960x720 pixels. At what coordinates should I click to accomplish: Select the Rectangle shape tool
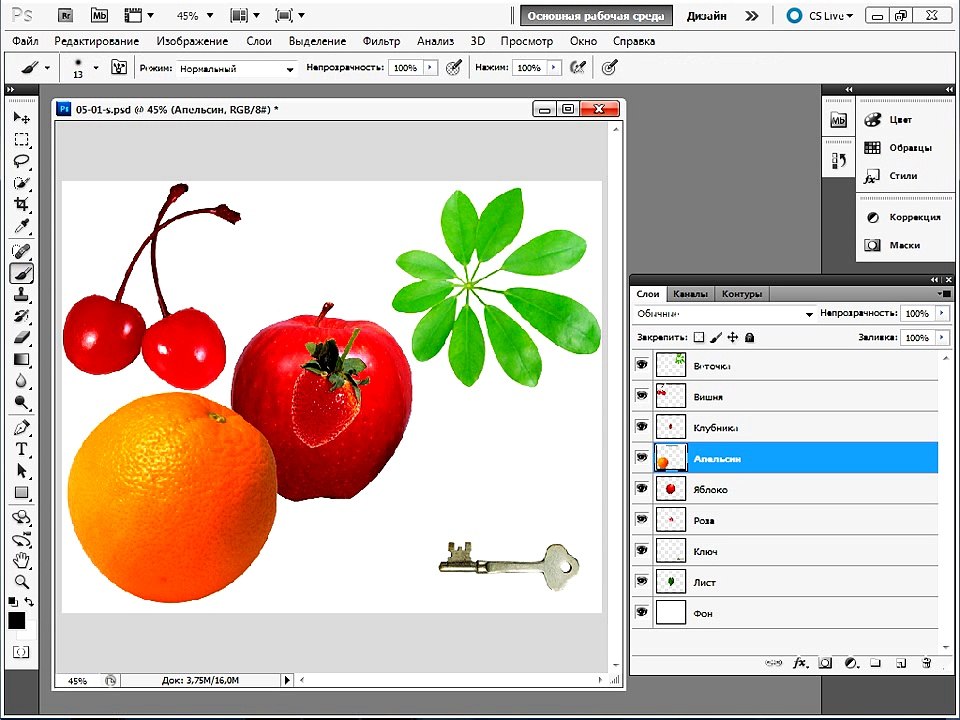tap(21, 492)
